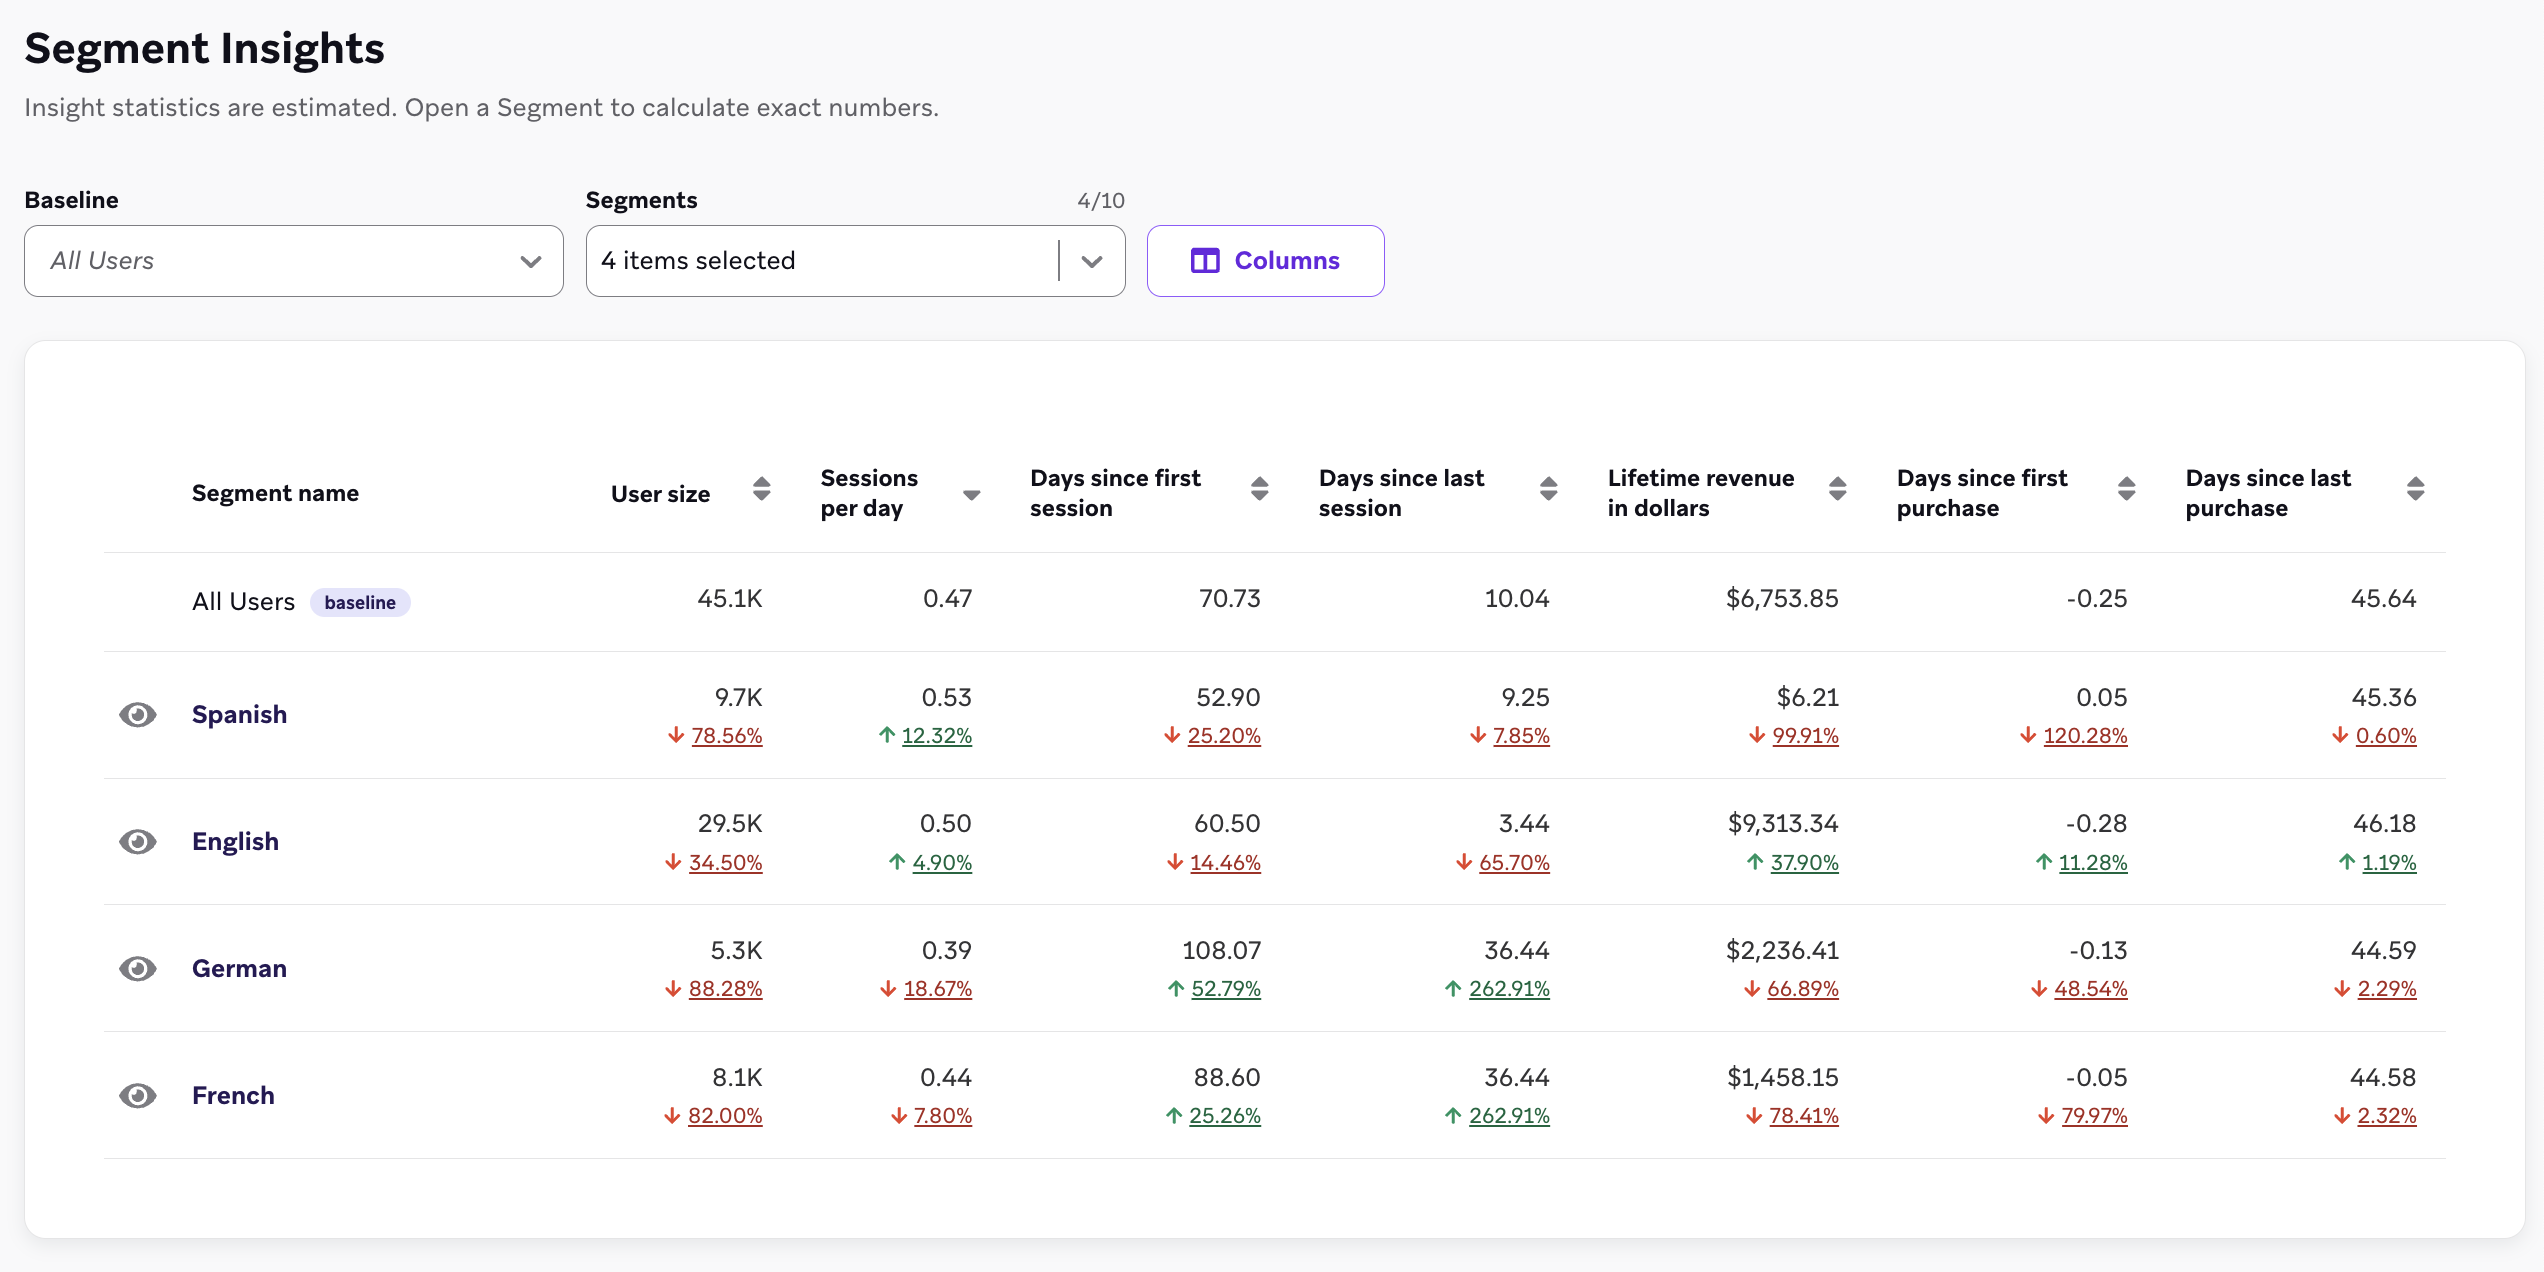Click English lifetime revenue 37.90% change
2544x1272 pixels.
coord(1803,863)
